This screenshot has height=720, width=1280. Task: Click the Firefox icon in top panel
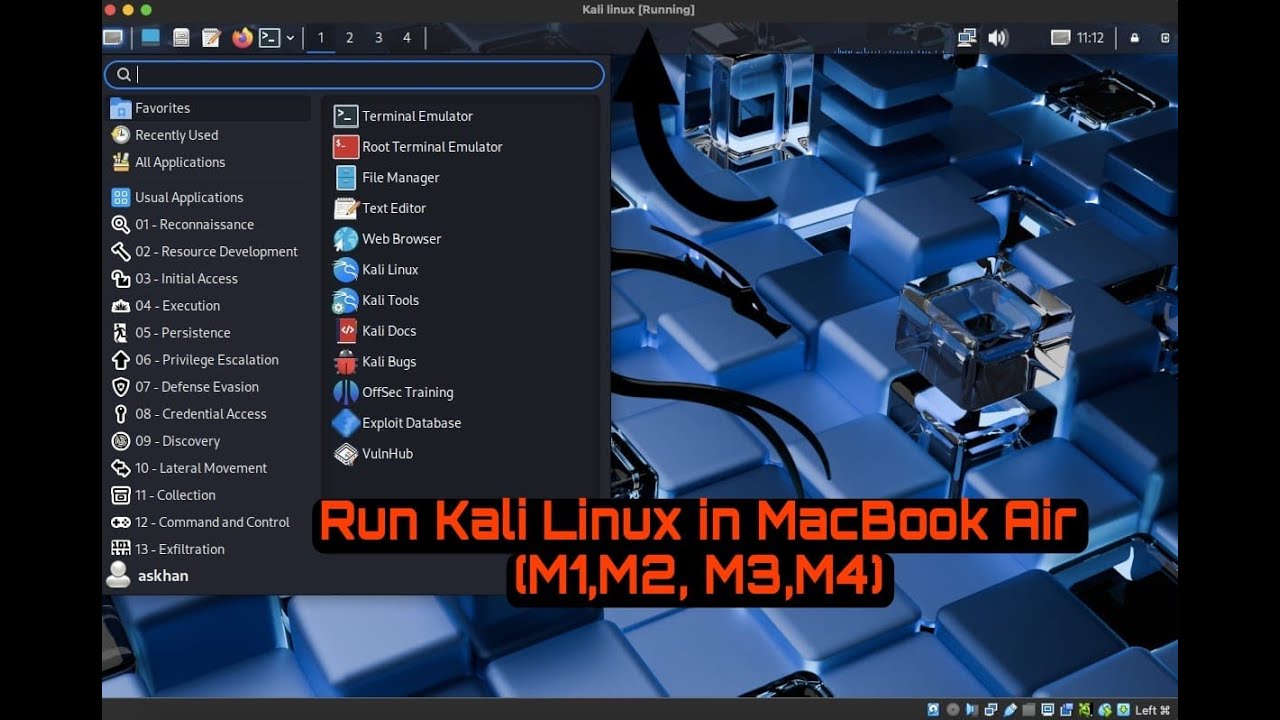click(x=243, y=38)
